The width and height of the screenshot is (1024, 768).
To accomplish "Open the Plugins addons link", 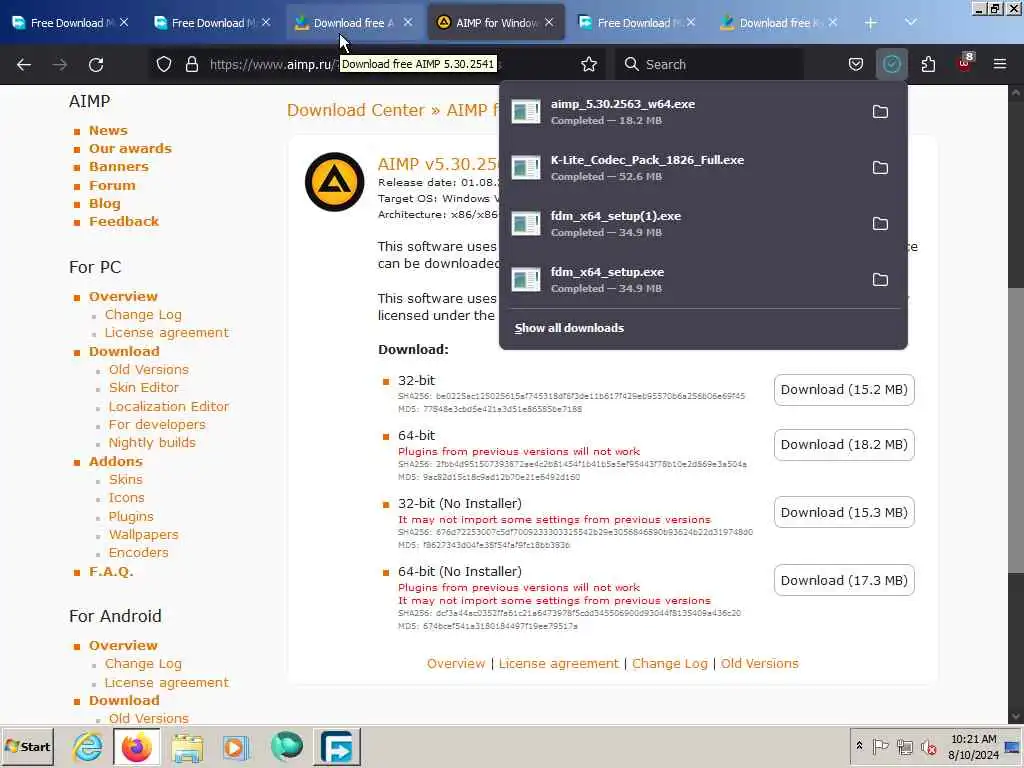I will pos(131,516).
